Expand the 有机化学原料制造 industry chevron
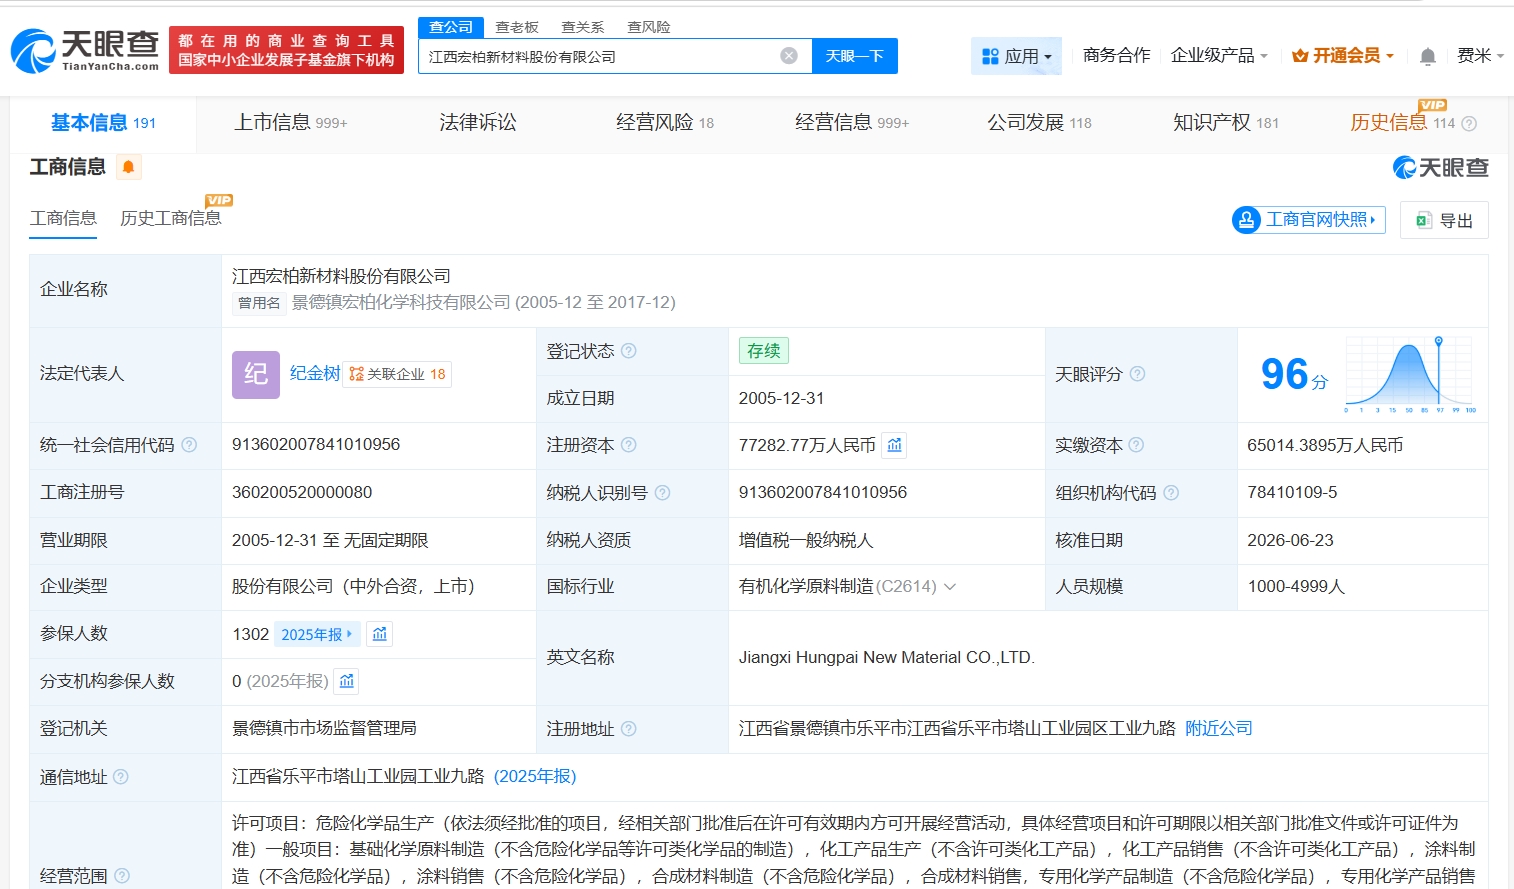Image resolution: width=1514 pixels, height=889 pixels. [950, 587]
